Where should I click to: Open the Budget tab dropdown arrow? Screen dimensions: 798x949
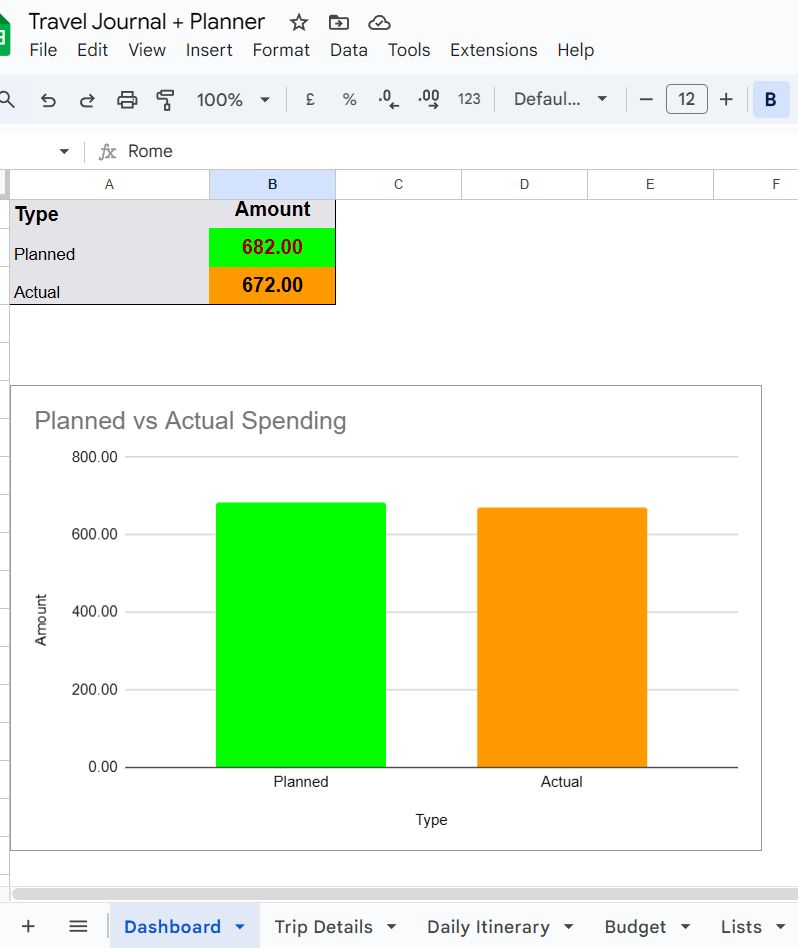[x=685, y=927]
